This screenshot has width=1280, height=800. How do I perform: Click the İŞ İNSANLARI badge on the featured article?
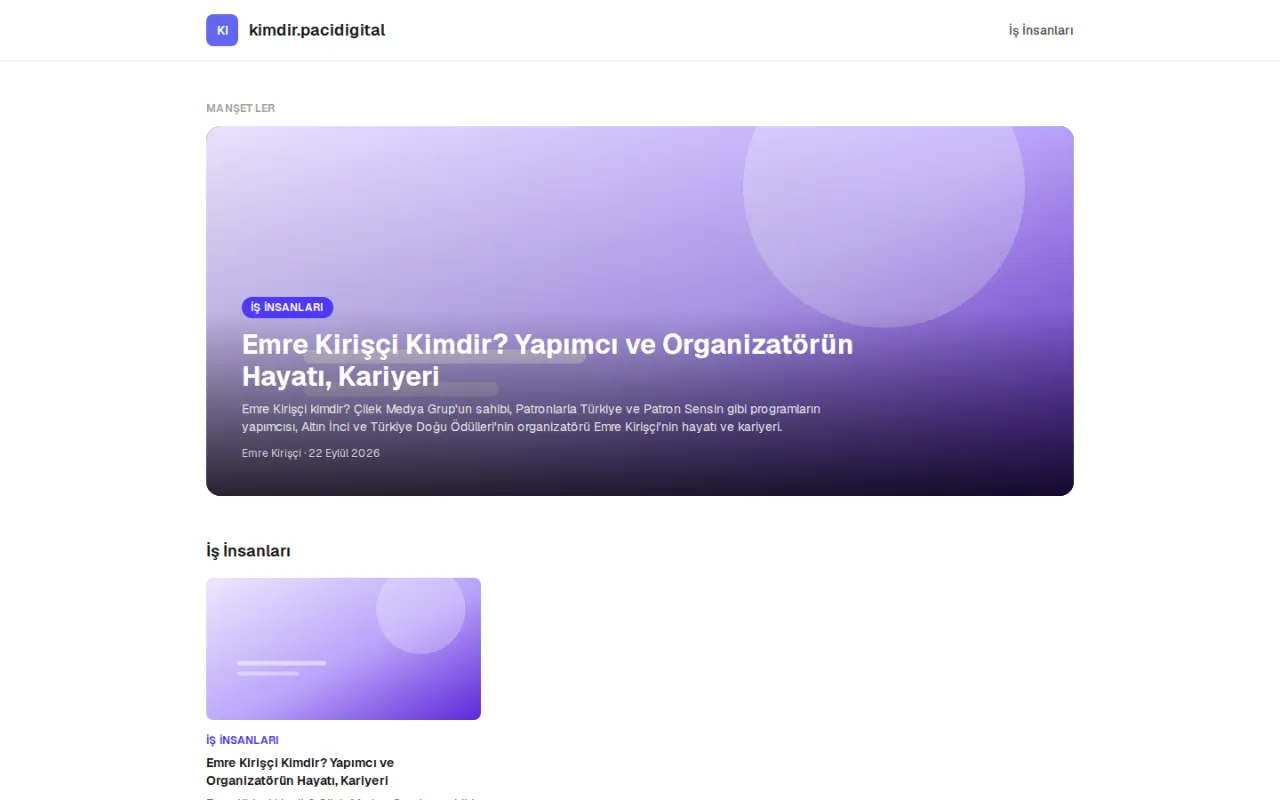287,308
